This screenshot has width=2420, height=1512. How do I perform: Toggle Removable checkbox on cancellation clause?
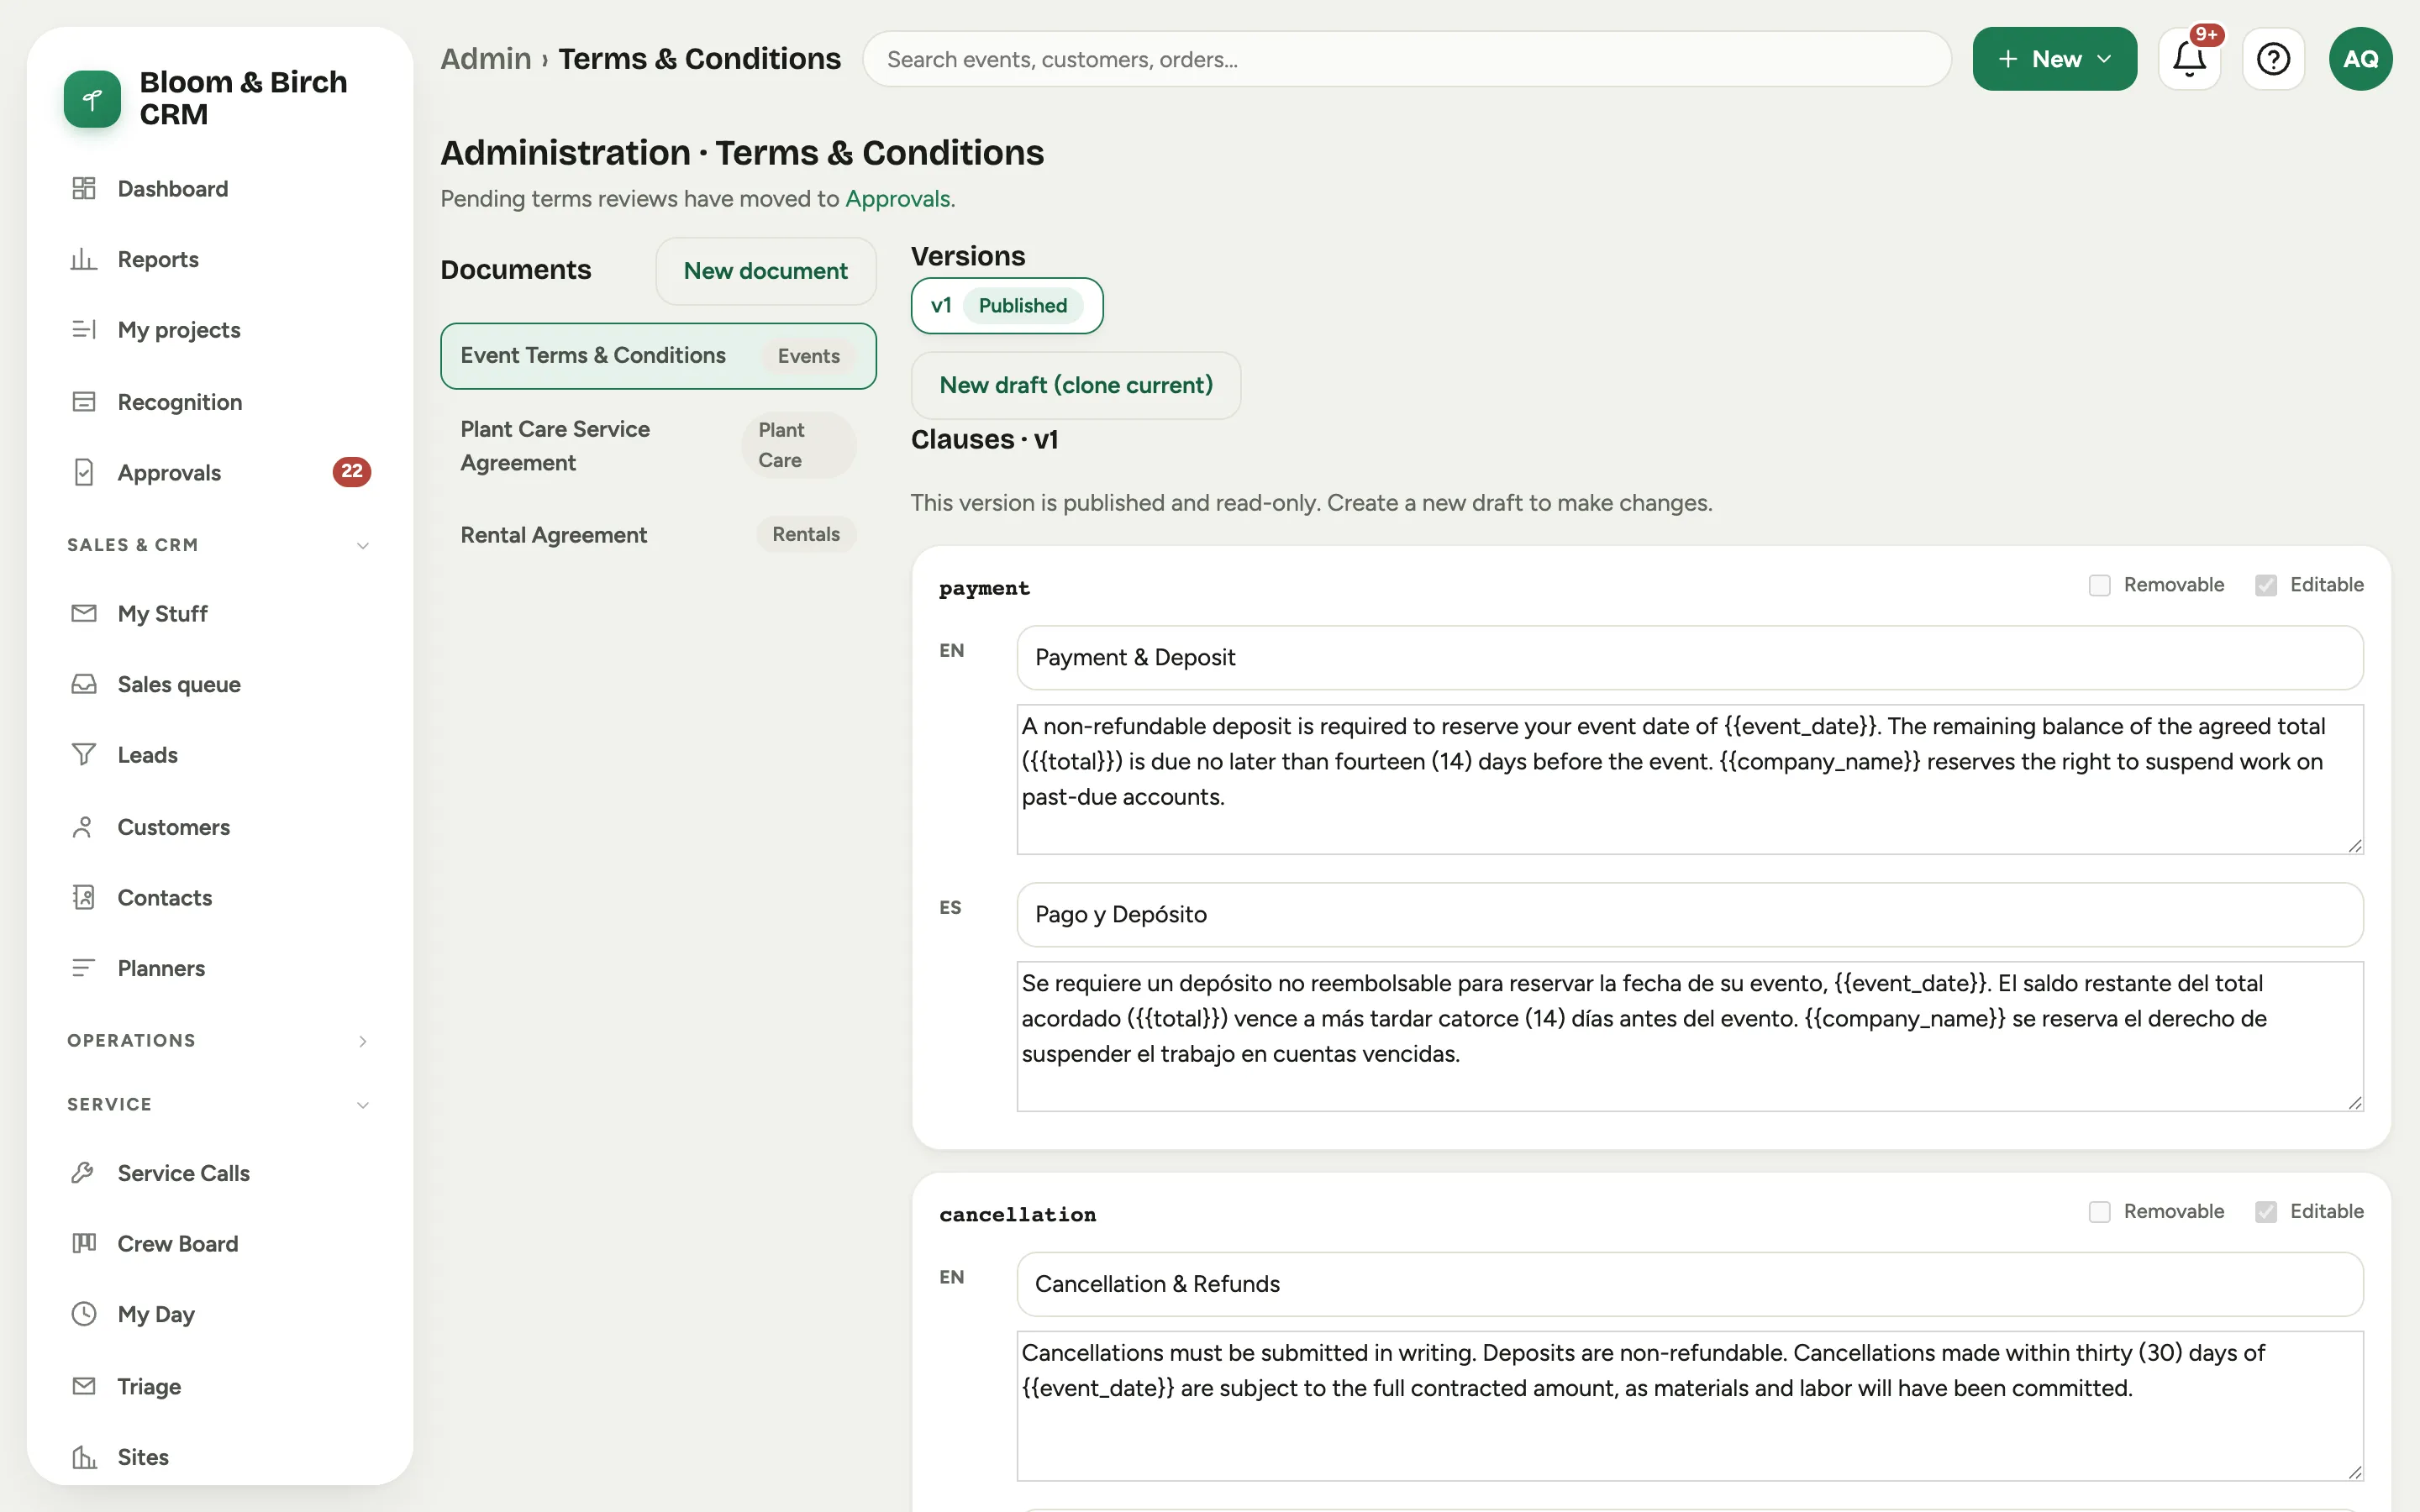(x=2099, y=1212)
